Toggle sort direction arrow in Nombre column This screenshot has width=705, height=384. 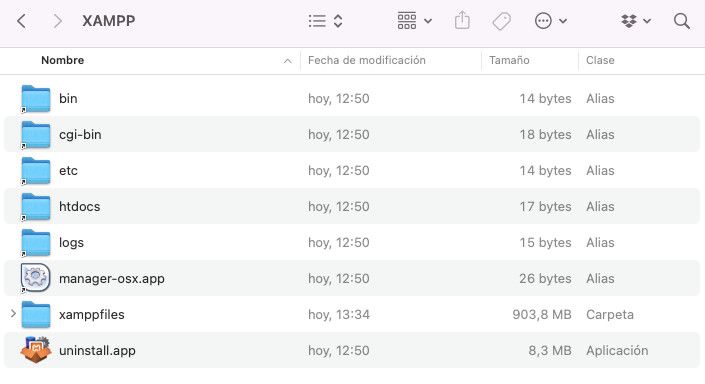click(288, 61)
